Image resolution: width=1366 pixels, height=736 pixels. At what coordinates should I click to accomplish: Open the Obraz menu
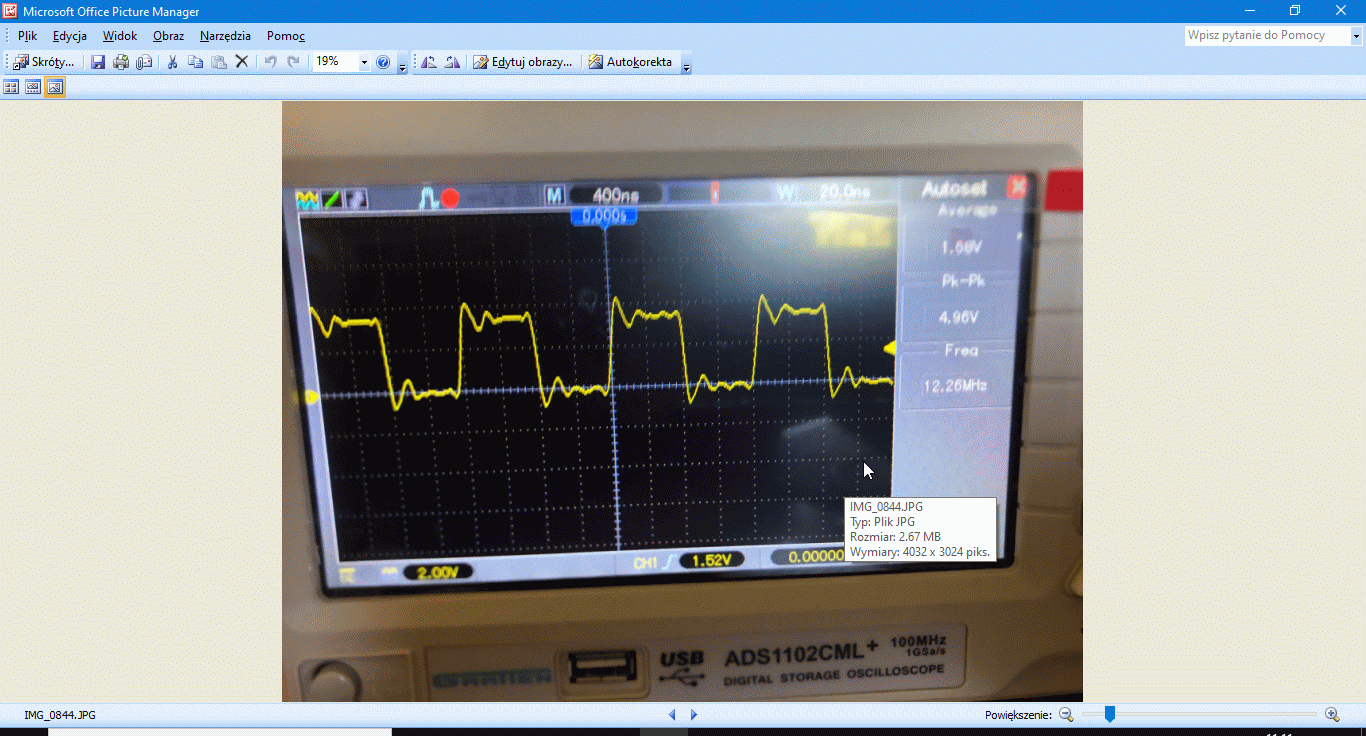coord(168,36)
